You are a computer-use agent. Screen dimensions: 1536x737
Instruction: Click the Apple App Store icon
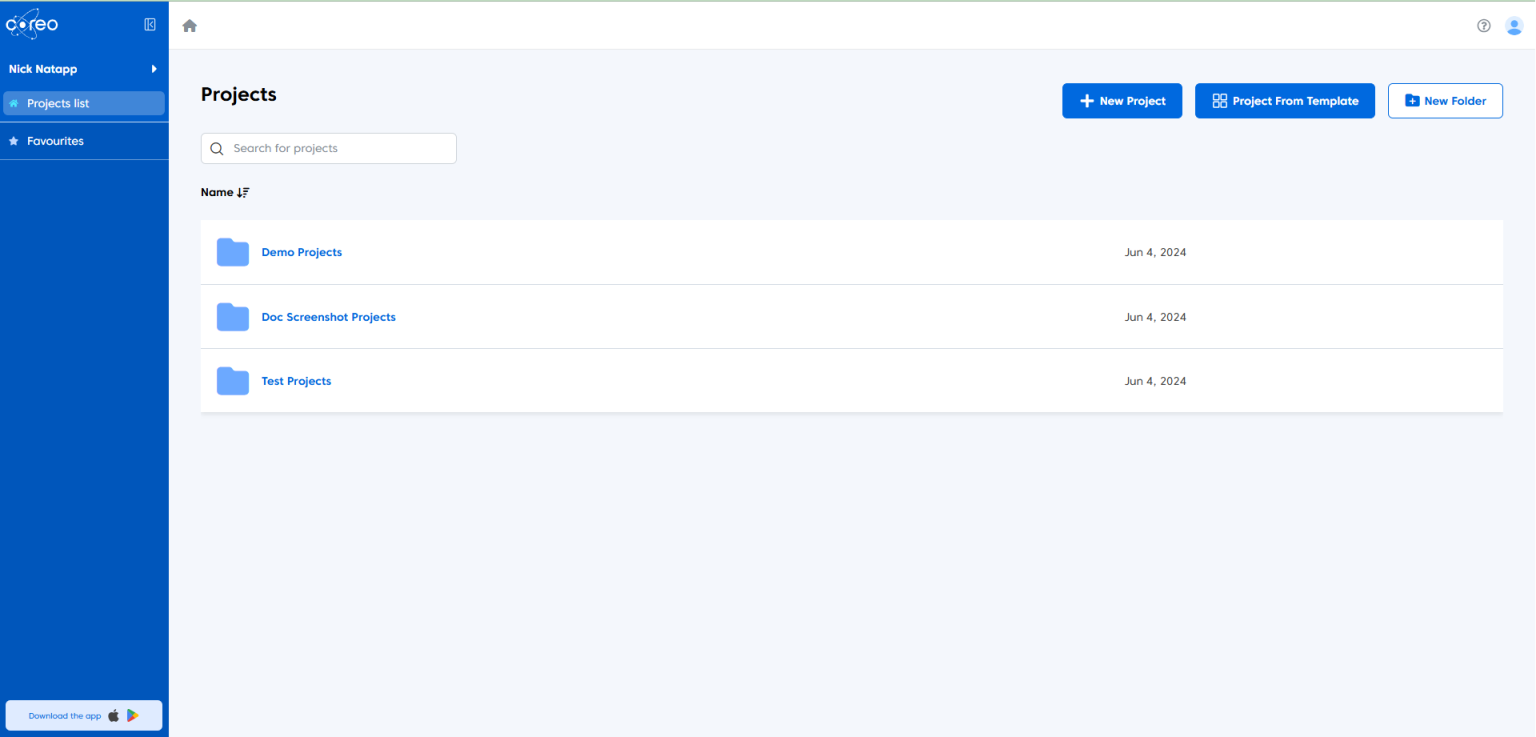tap(114, 716)
